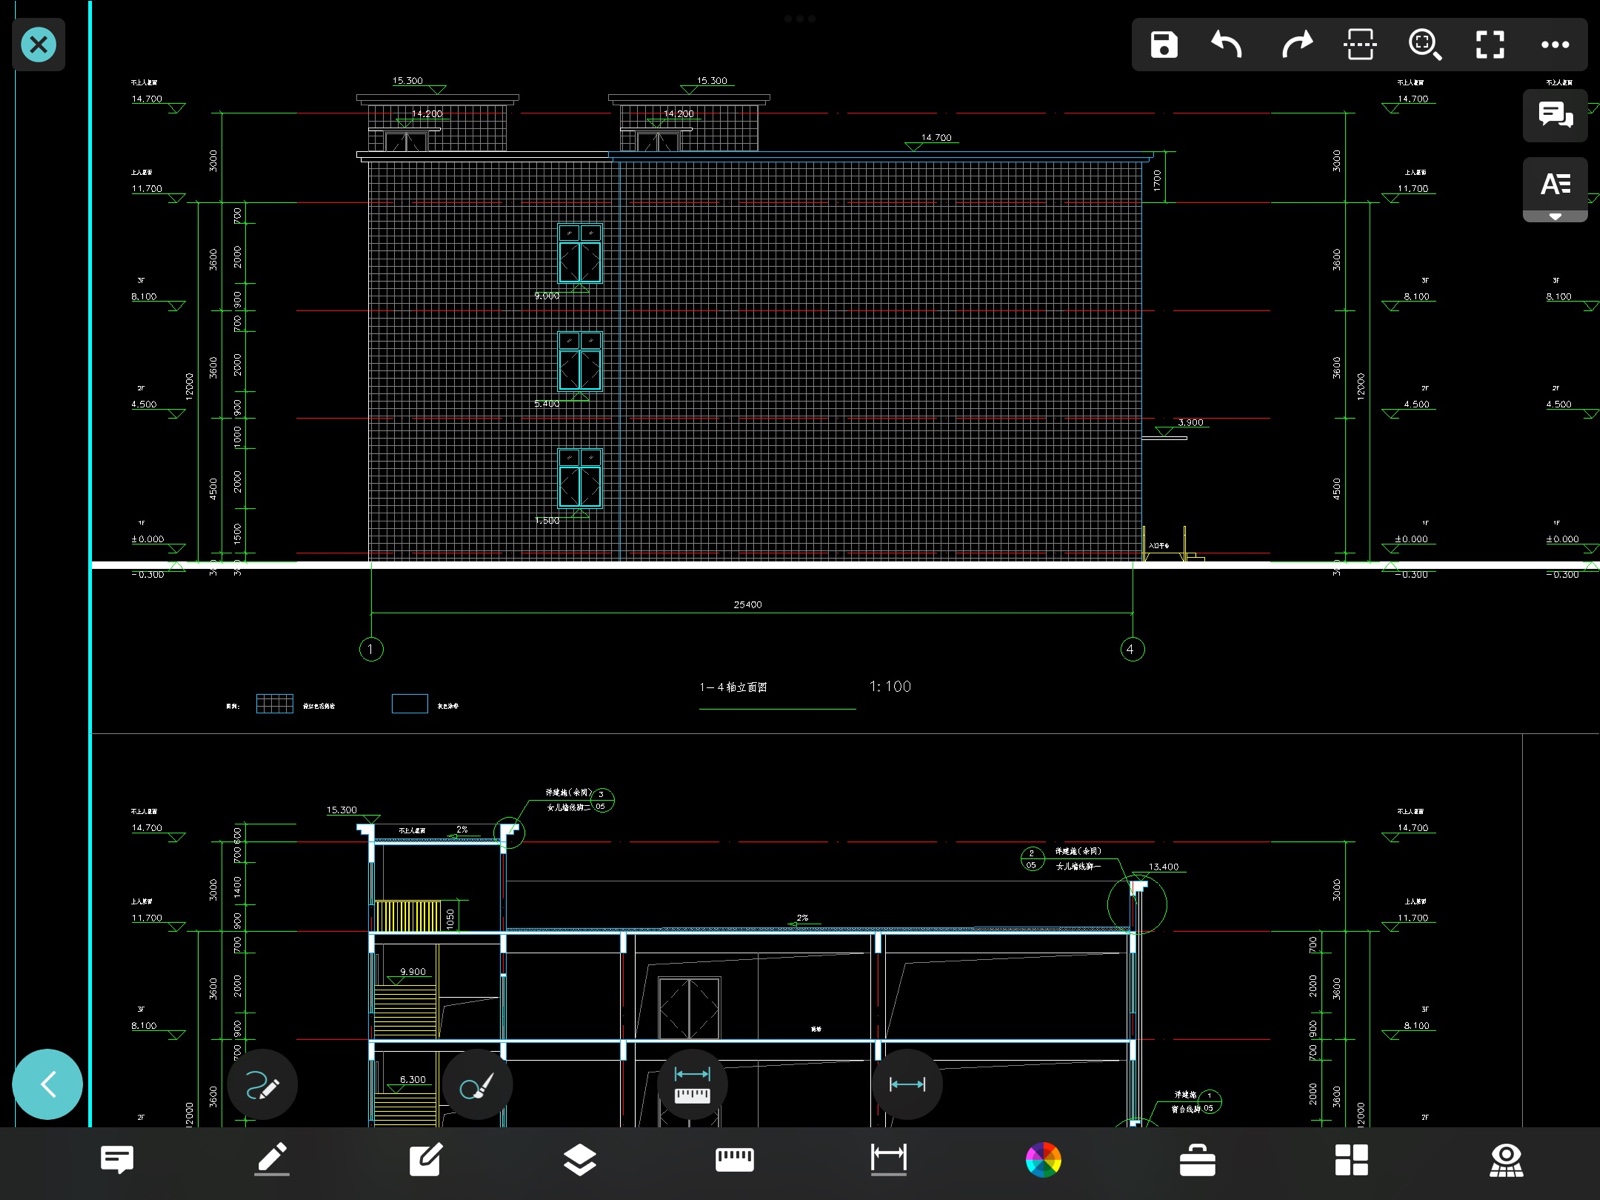Open the color wheel picker
Screen dimensions: 1600x1200
tap(1043, 1160)
